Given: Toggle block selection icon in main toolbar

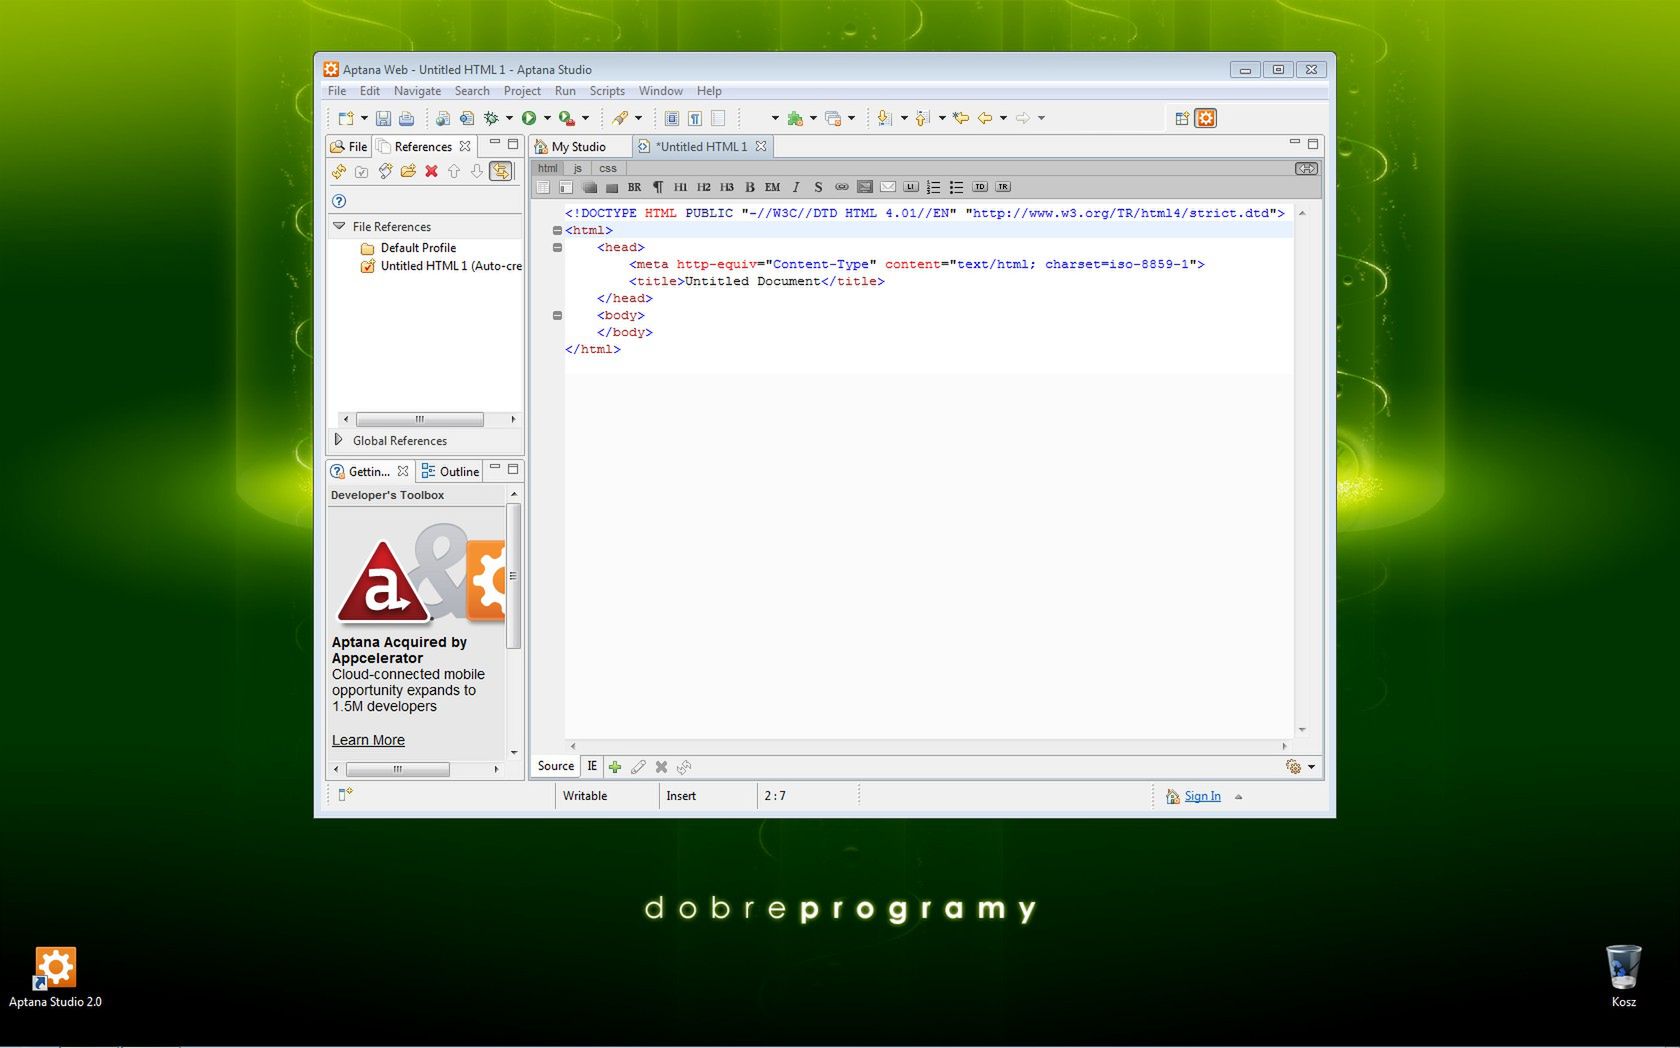Looking at the screenshot, I should pos(672,118).
